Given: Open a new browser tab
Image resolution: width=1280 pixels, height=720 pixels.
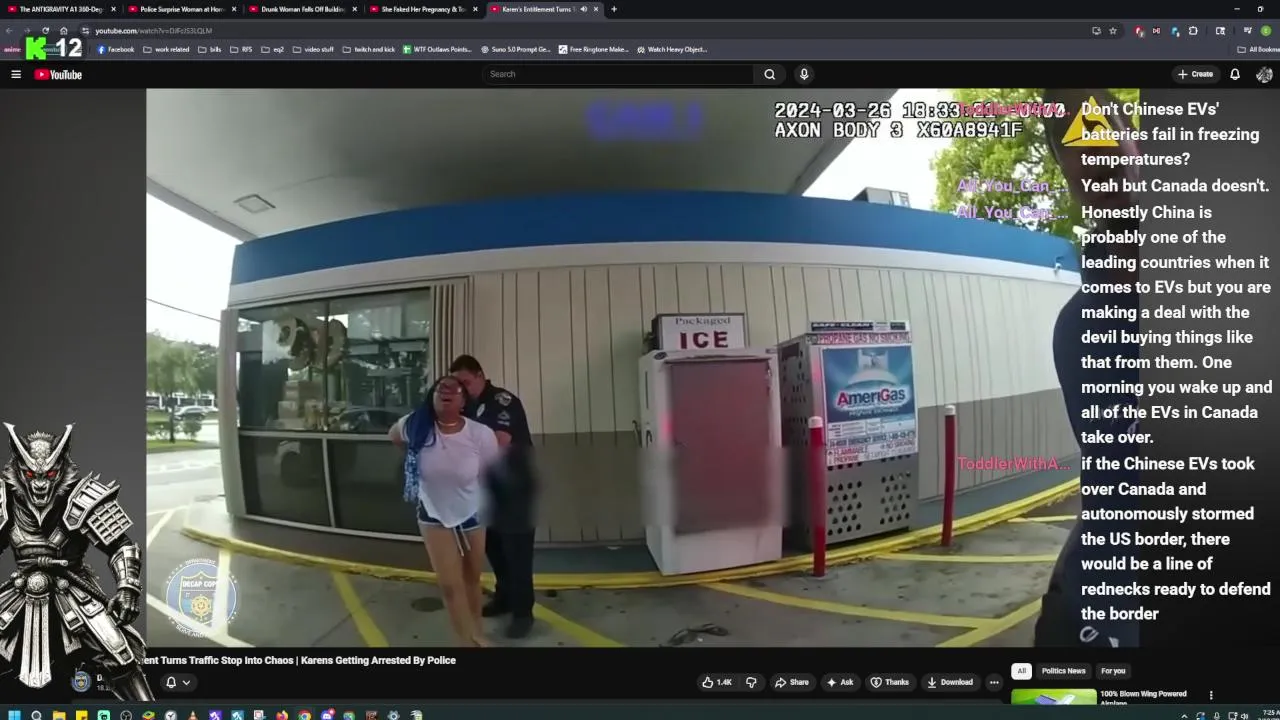Looking at the screenshot, I should (x=614, y=9).
